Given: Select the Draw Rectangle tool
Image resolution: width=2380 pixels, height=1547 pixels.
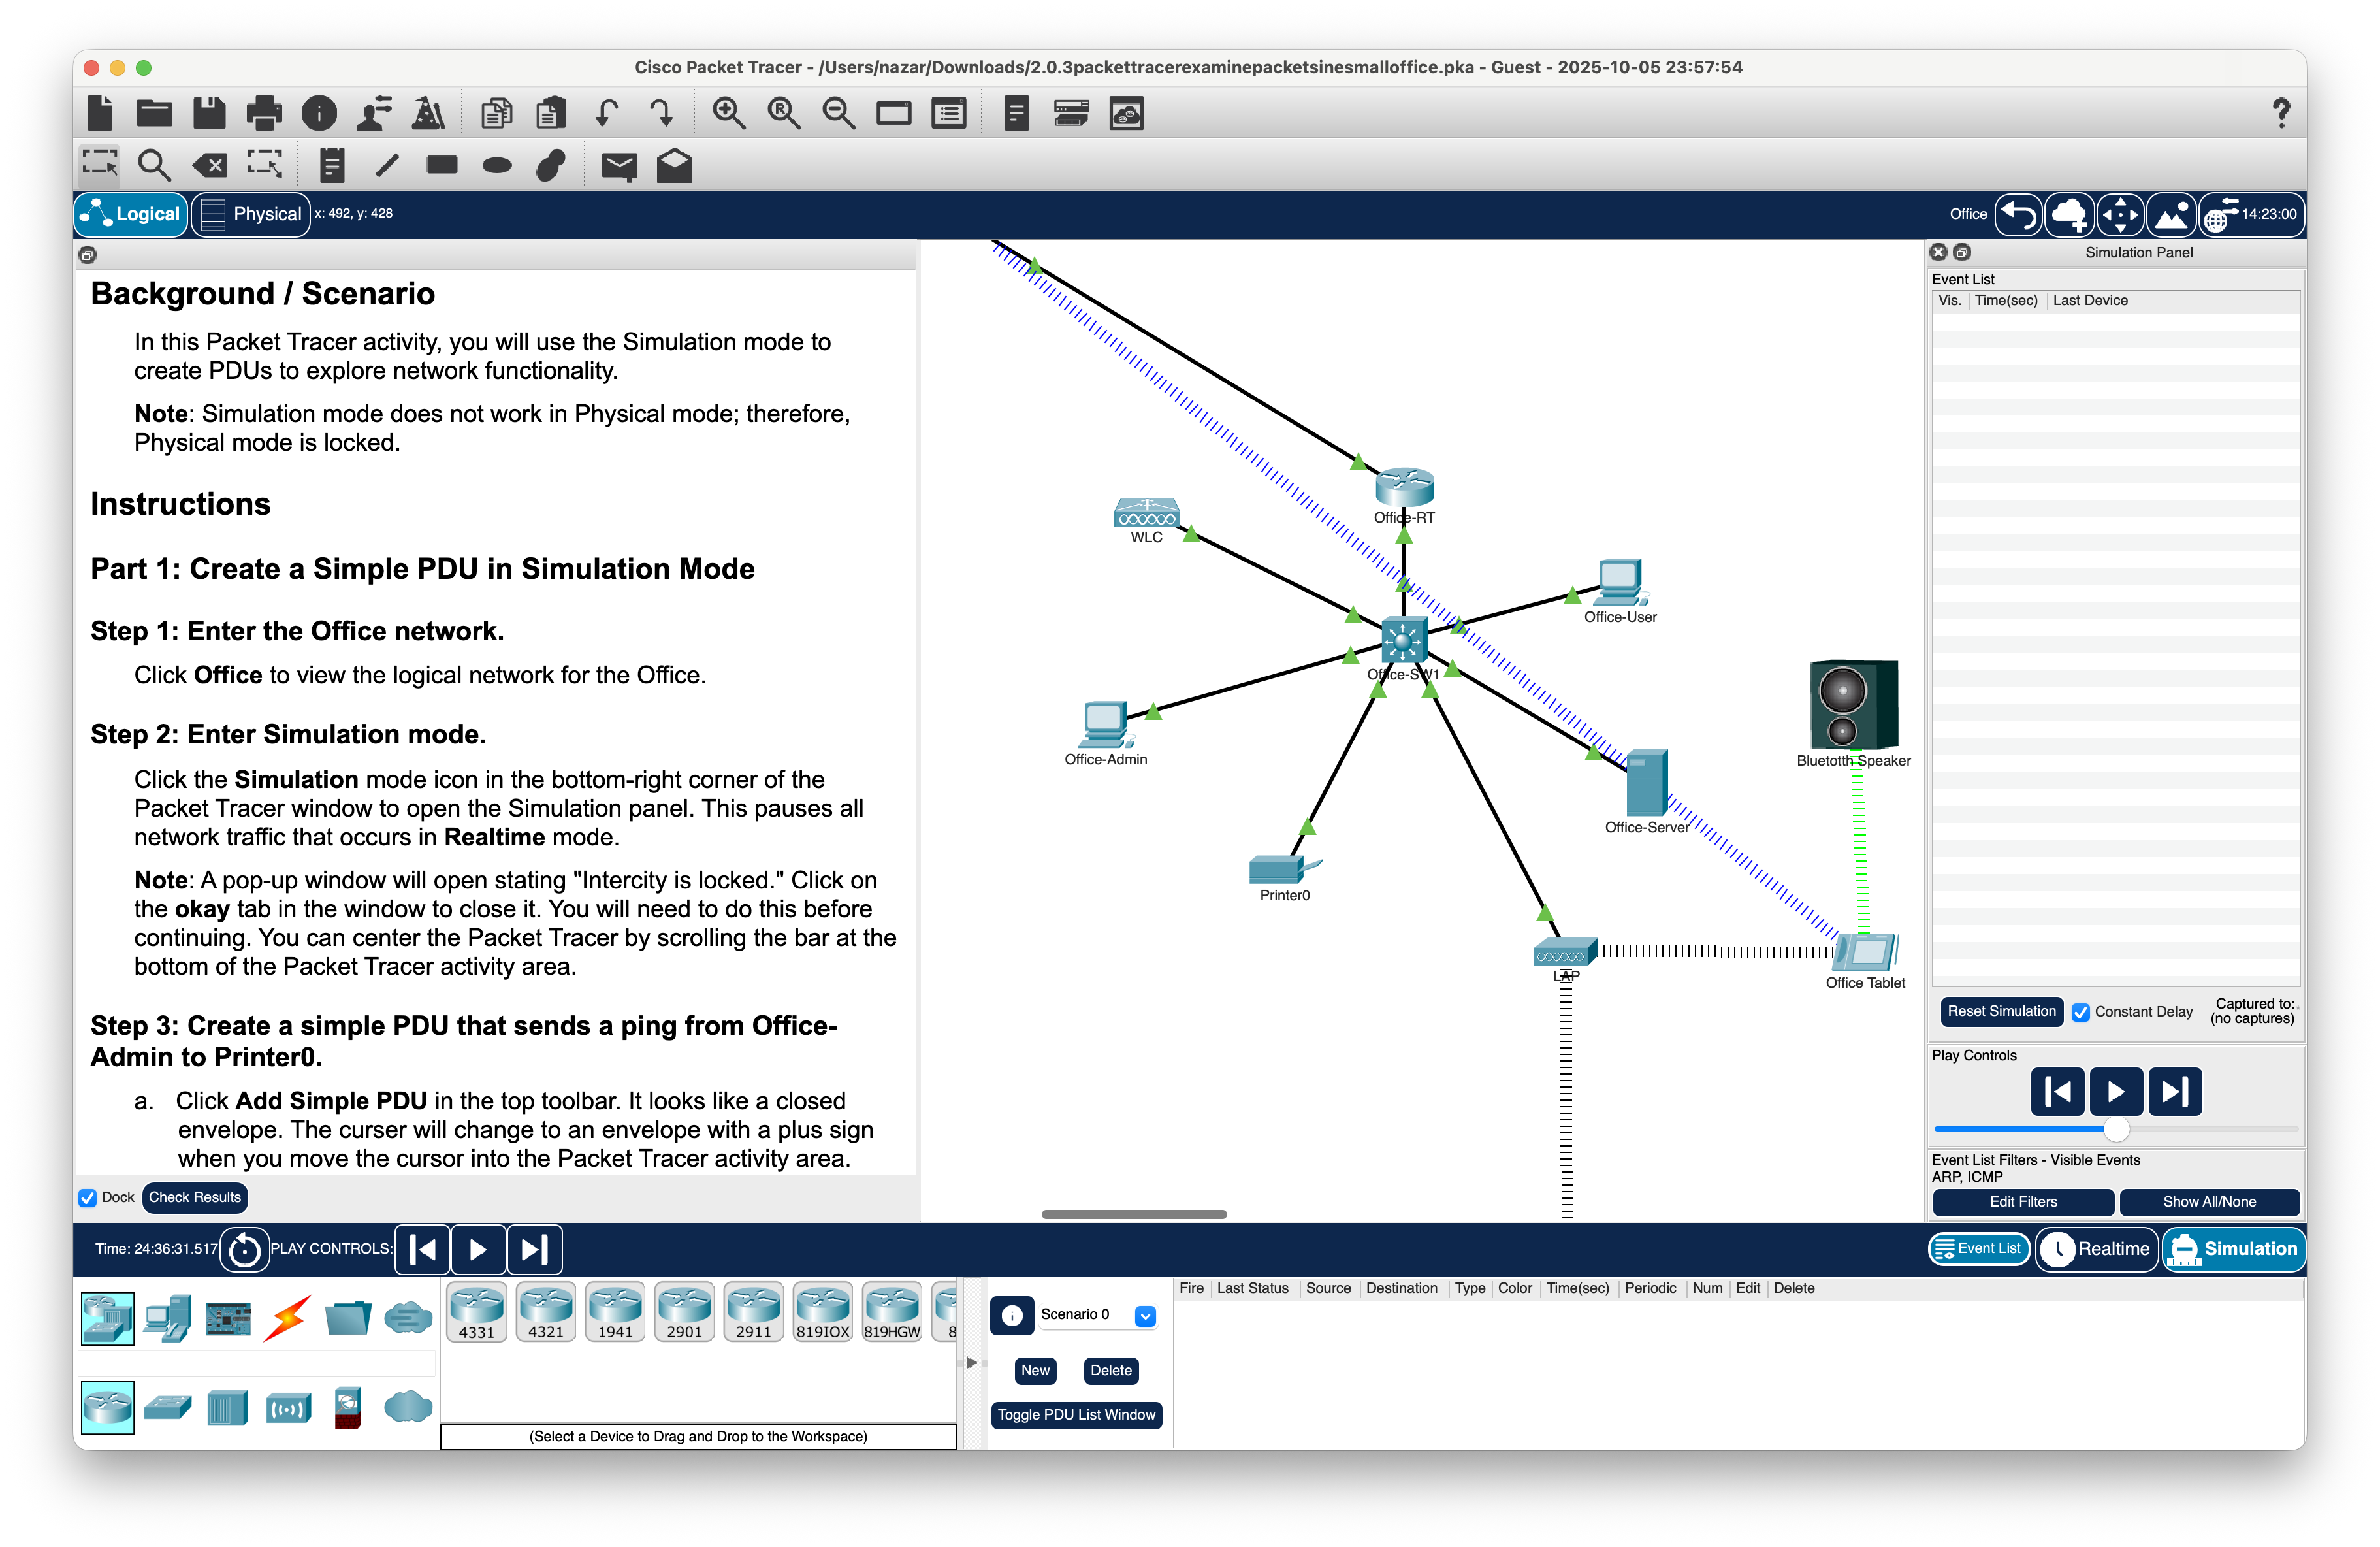Looking at the screenshot, I should 442,165.
